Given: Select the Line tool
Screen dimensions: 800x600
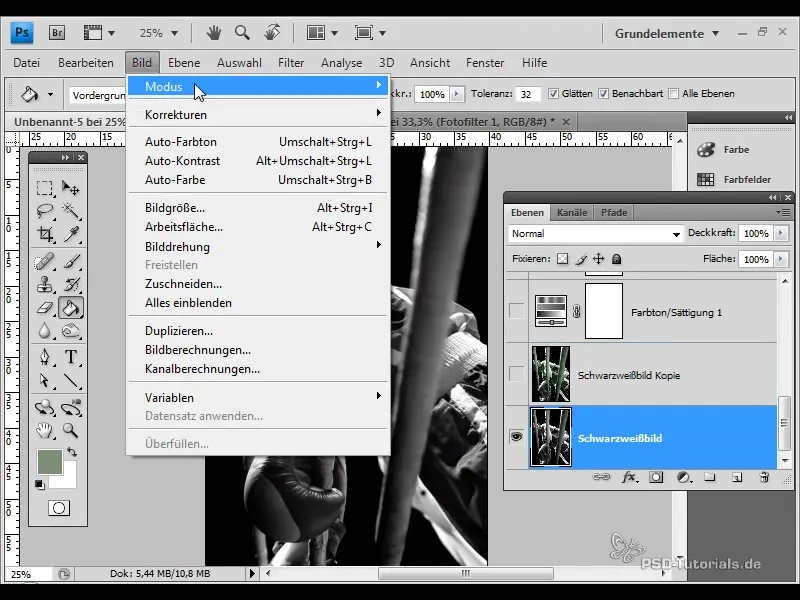Looking at the screenshot, I should 70,380.
